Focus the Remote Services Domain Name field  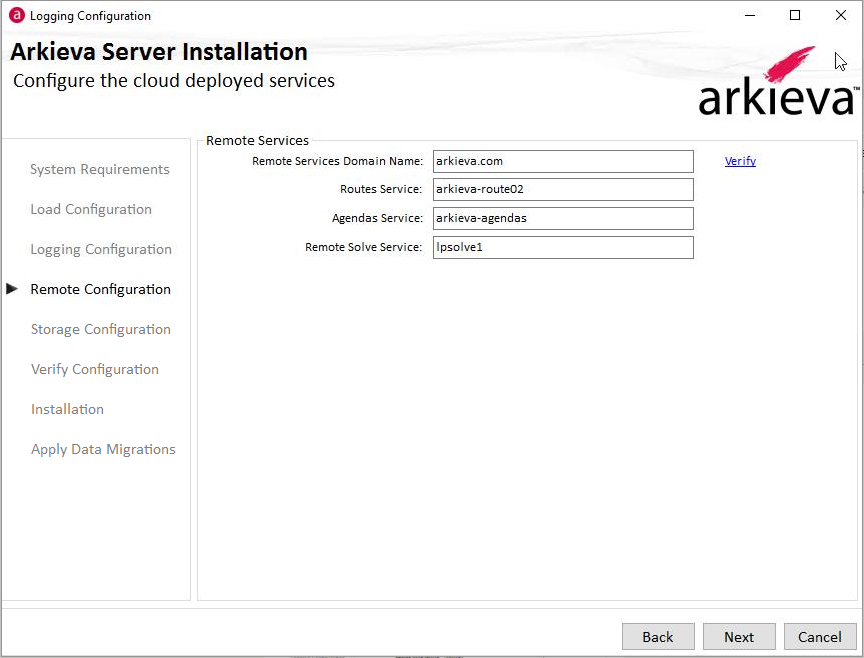(x=563, y=161)
